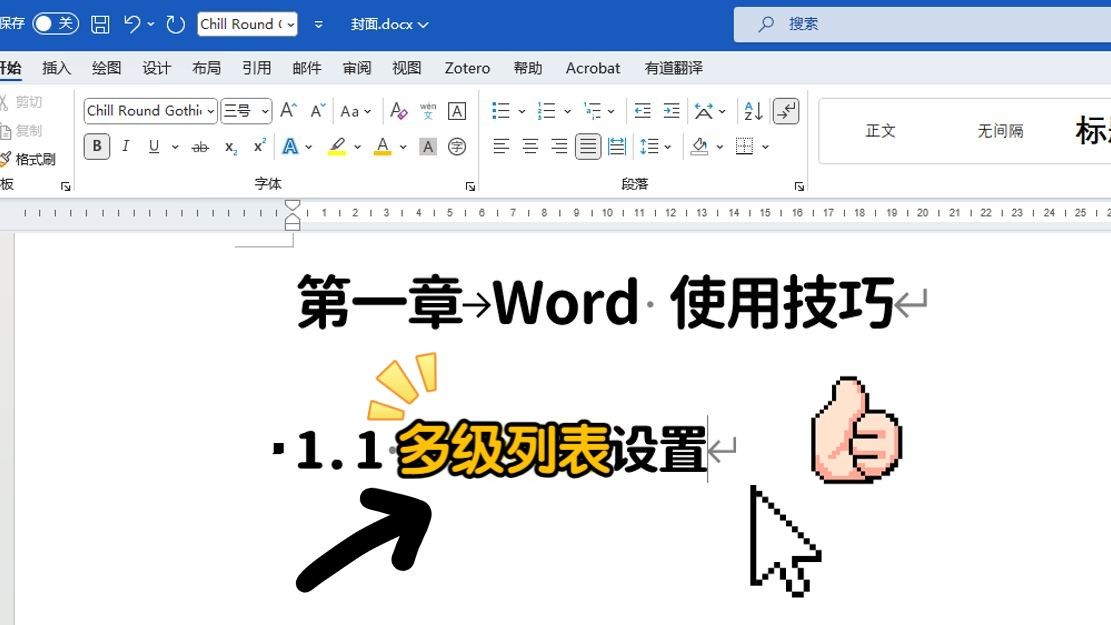Open the Acrobat tab
Image resolution: width=1111 pixels, height=625 pixels.
click(x=592, y=68)
